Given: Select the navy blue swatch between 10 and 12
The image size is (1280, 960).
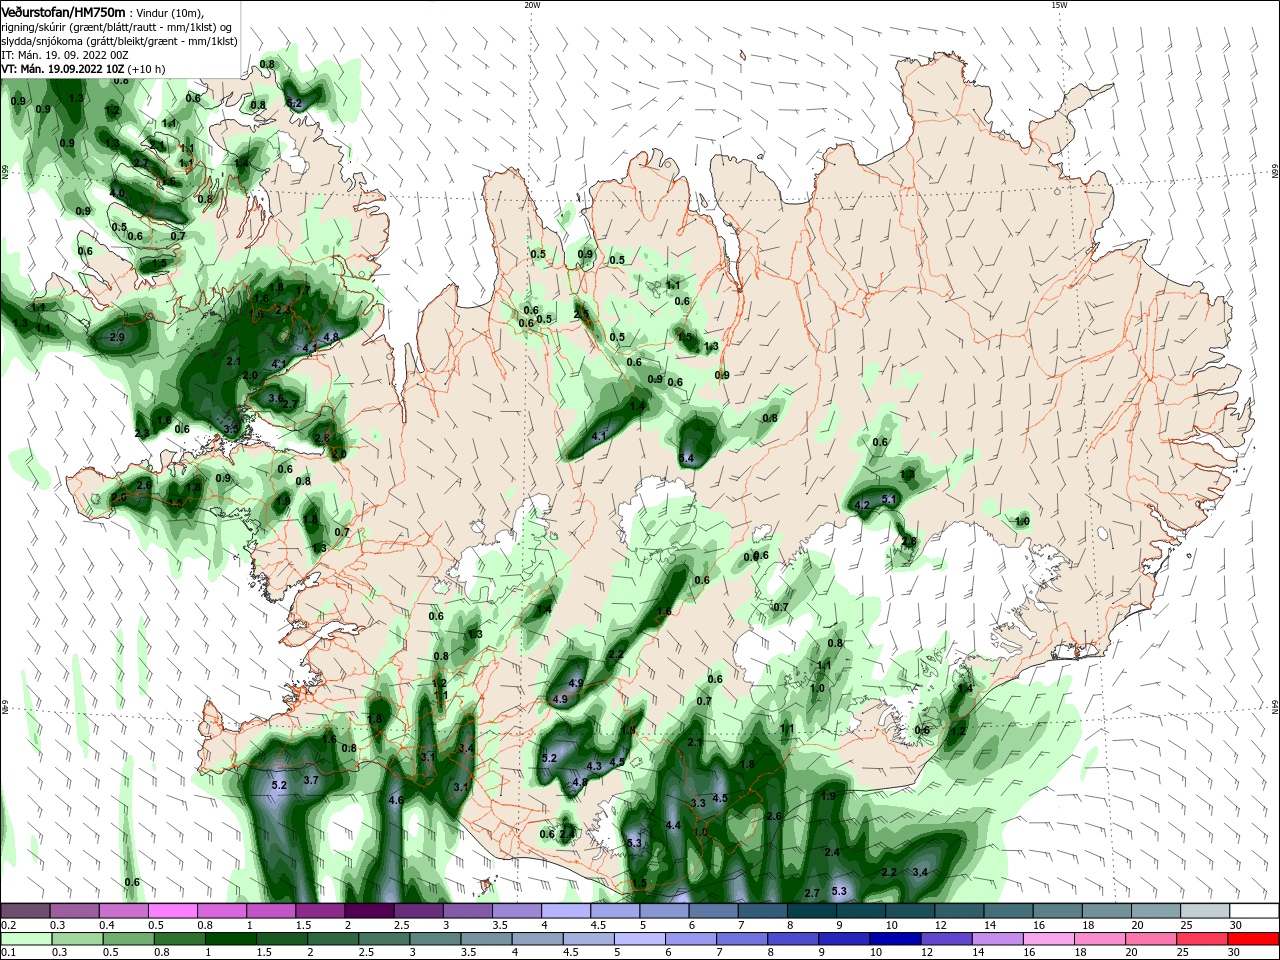Looking at the screenshot, I should click(894, 939).
